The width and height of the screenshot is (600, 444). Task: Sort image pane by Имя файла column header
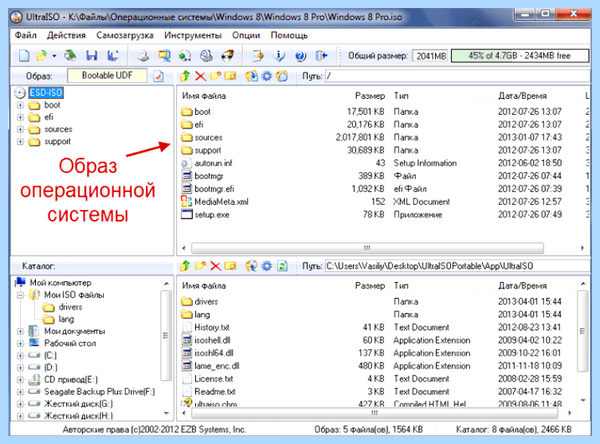[x=204, y=96]
